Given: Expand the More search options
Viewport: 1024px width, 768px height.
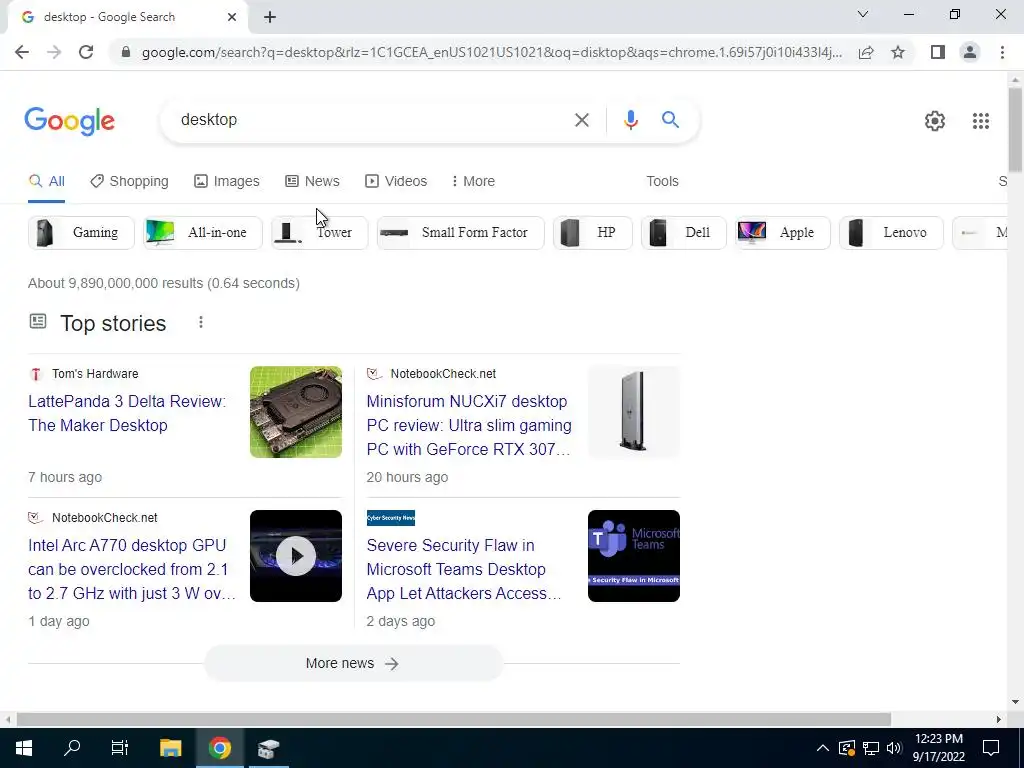Looking at the screenshot, I should tap(473, 181).
